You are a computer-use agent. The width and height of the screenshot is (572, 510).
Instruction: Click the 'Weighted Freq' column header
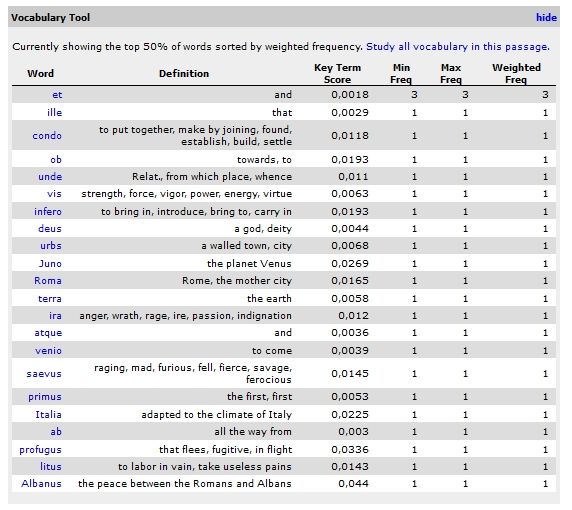point(516,74)
